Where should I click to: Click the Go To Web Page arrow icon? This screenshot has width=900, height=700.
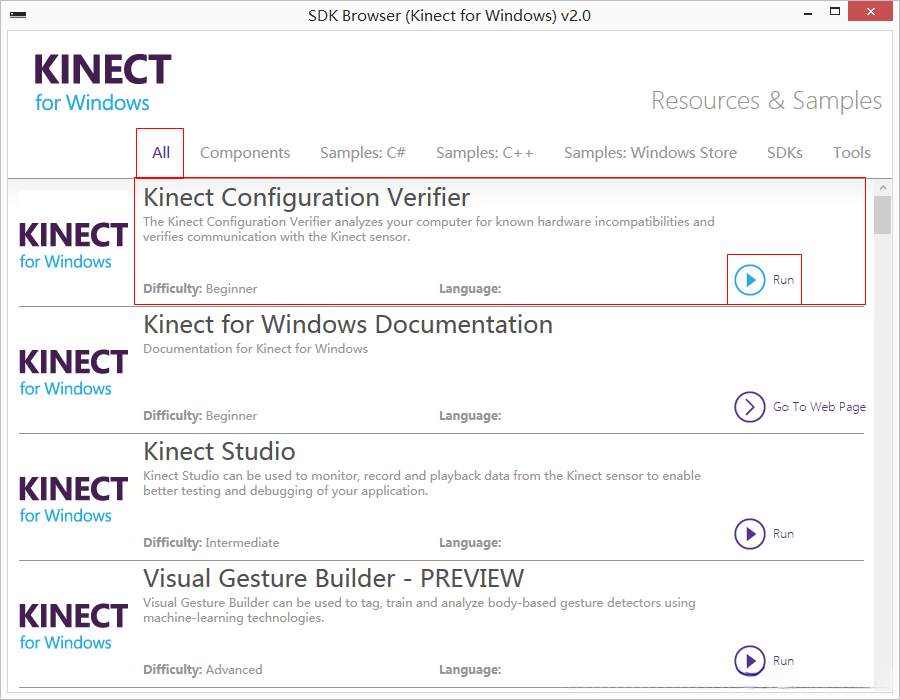coord(750,407)
